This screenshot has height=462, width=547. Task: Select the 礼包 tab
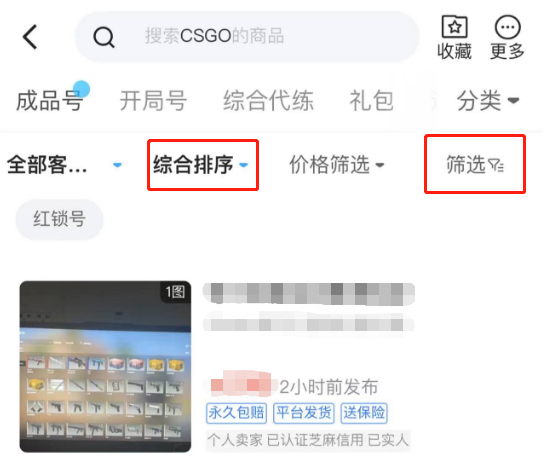[372, 100]
